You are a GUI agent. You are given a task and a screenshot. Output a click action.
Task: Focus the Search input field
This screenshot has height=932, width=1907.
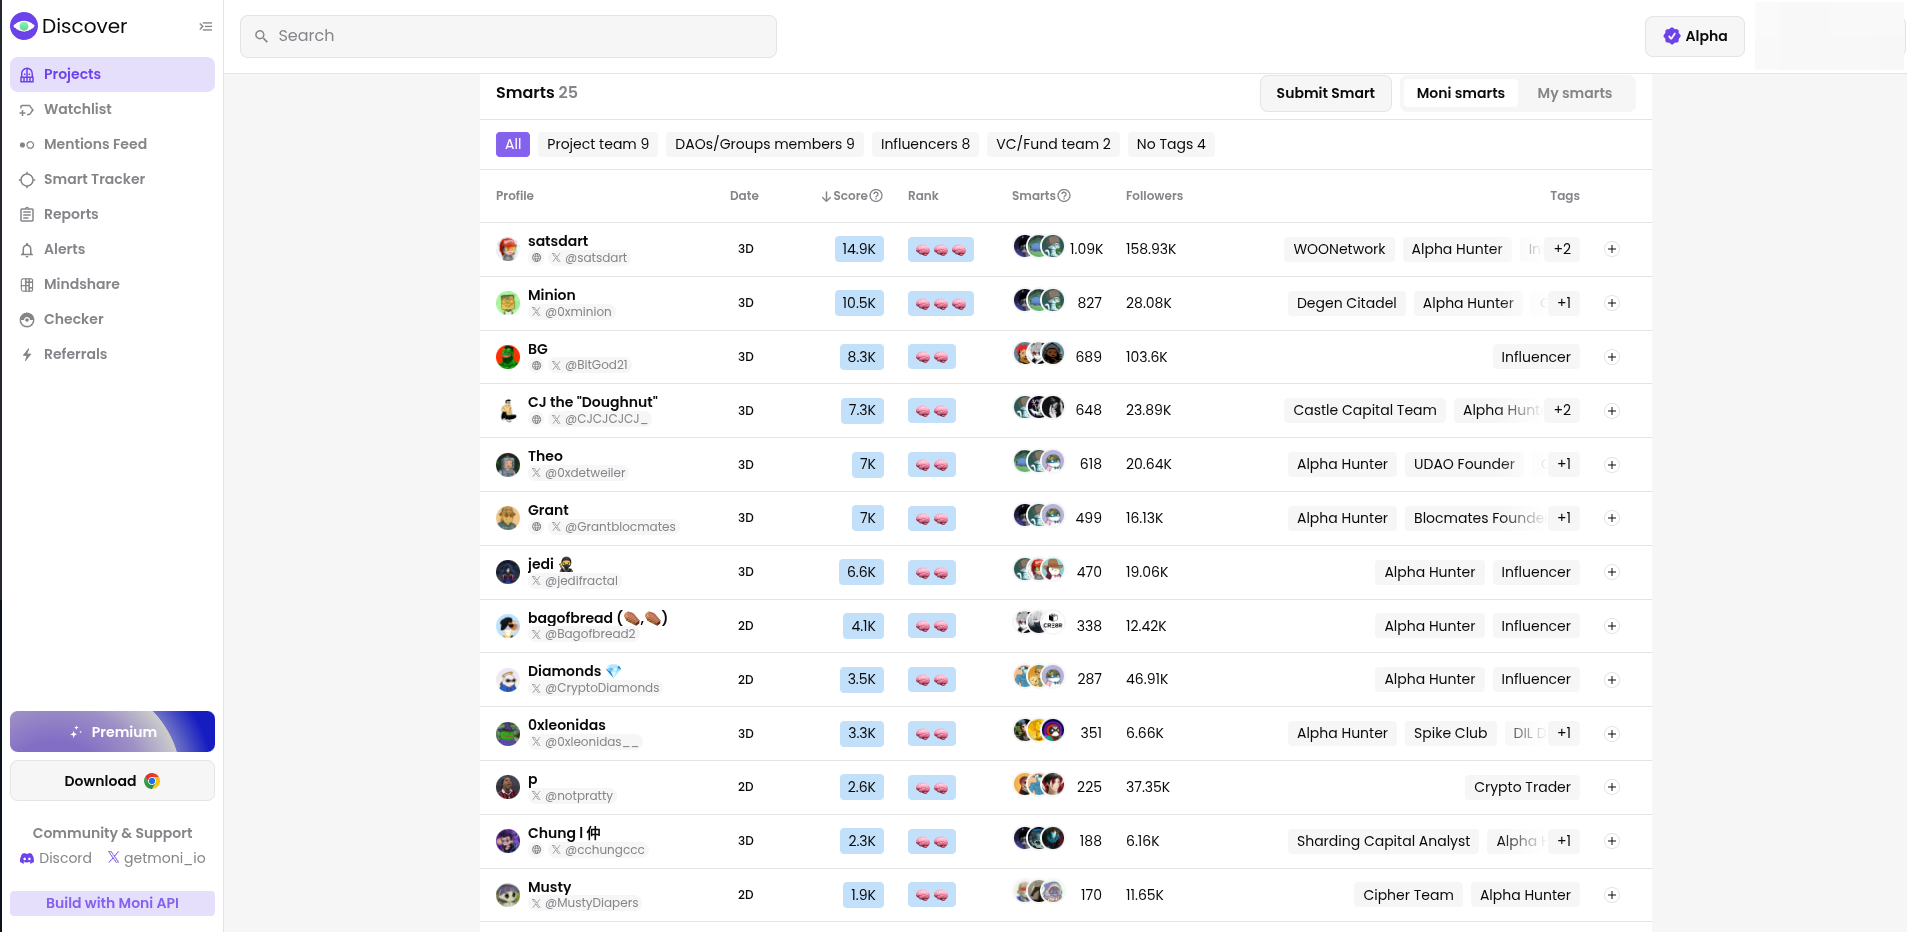pos(508,36)
